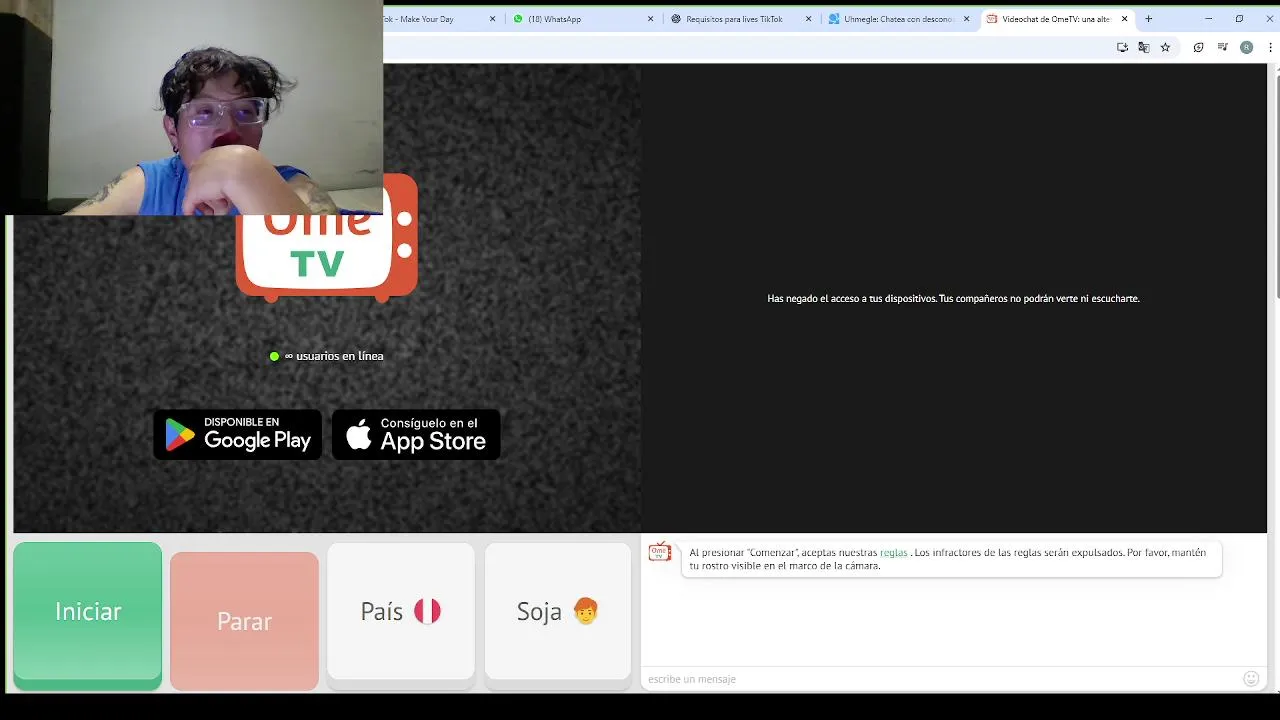Switch to the Uhmegle browser tab
This screenshot has width=1280, height=720.
898,19
